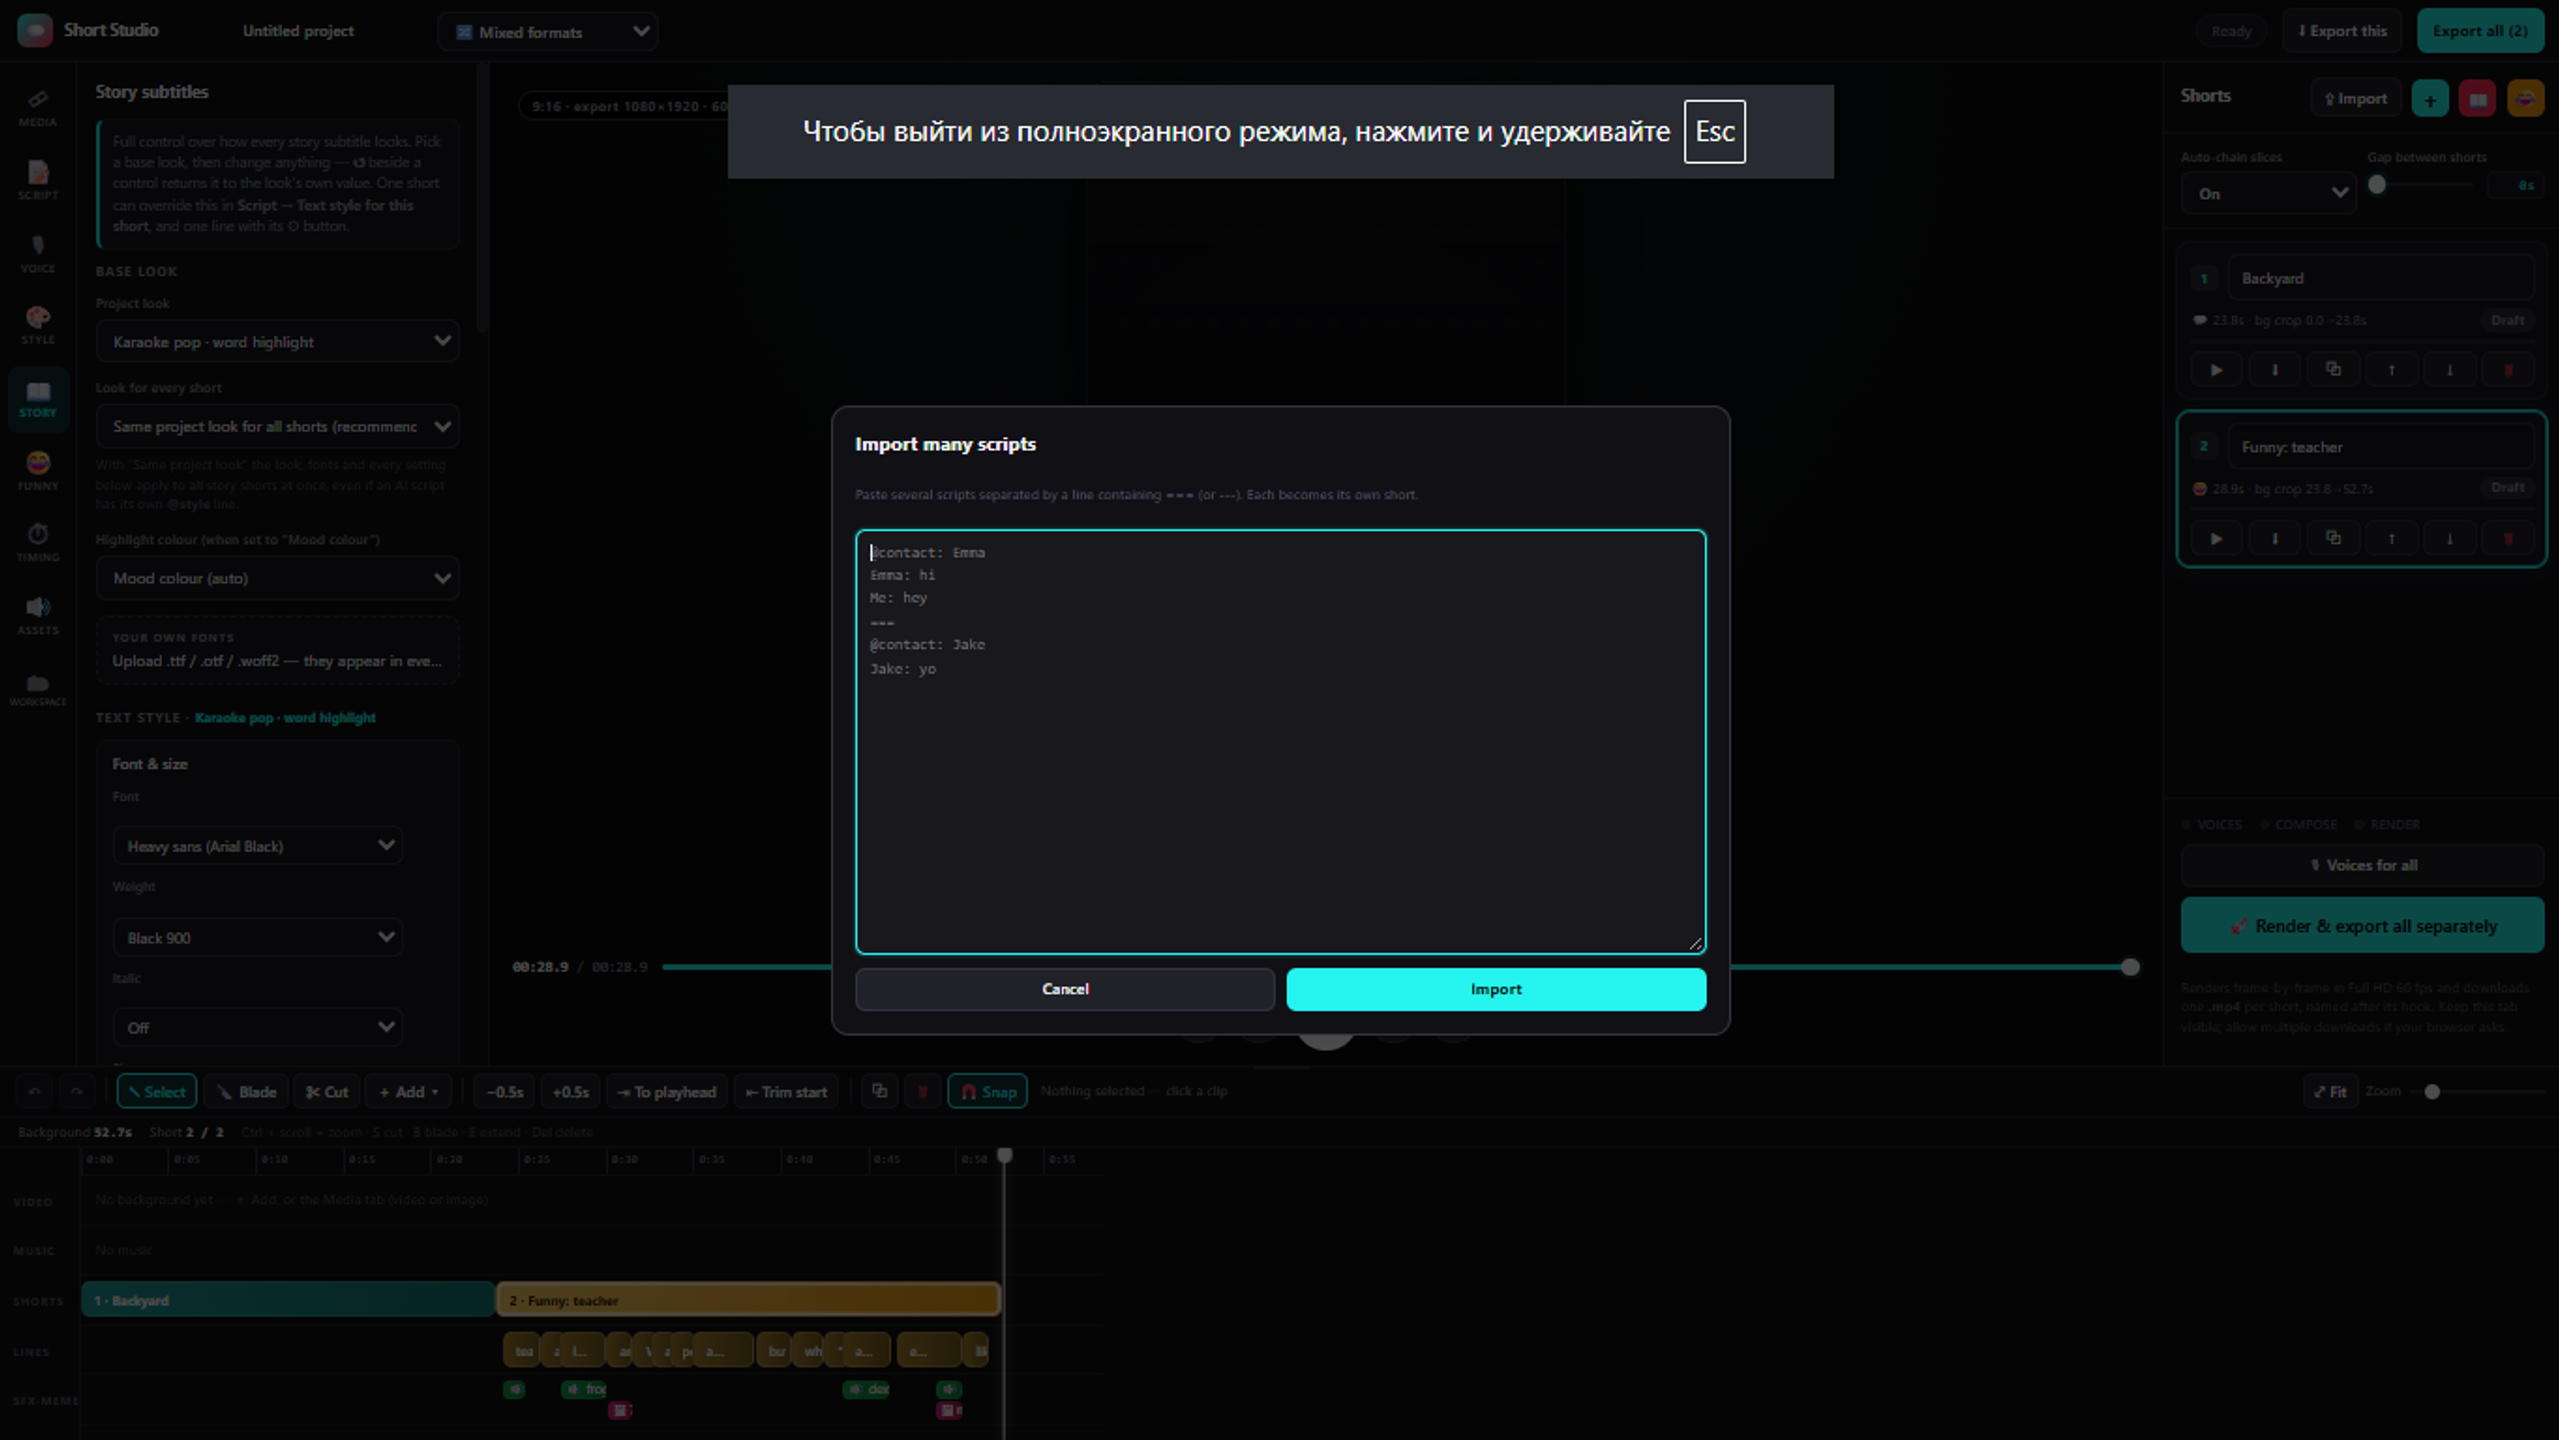Open the Auto-chain slices dropdown
Viewport: 2559px width, 1440px height.
(x=2268, y=193)
